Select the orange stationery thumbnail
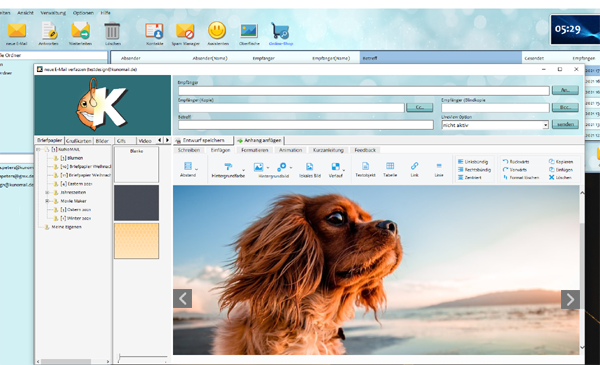The height and width of the screenshot is (365, 600). (x=136, y=241)
